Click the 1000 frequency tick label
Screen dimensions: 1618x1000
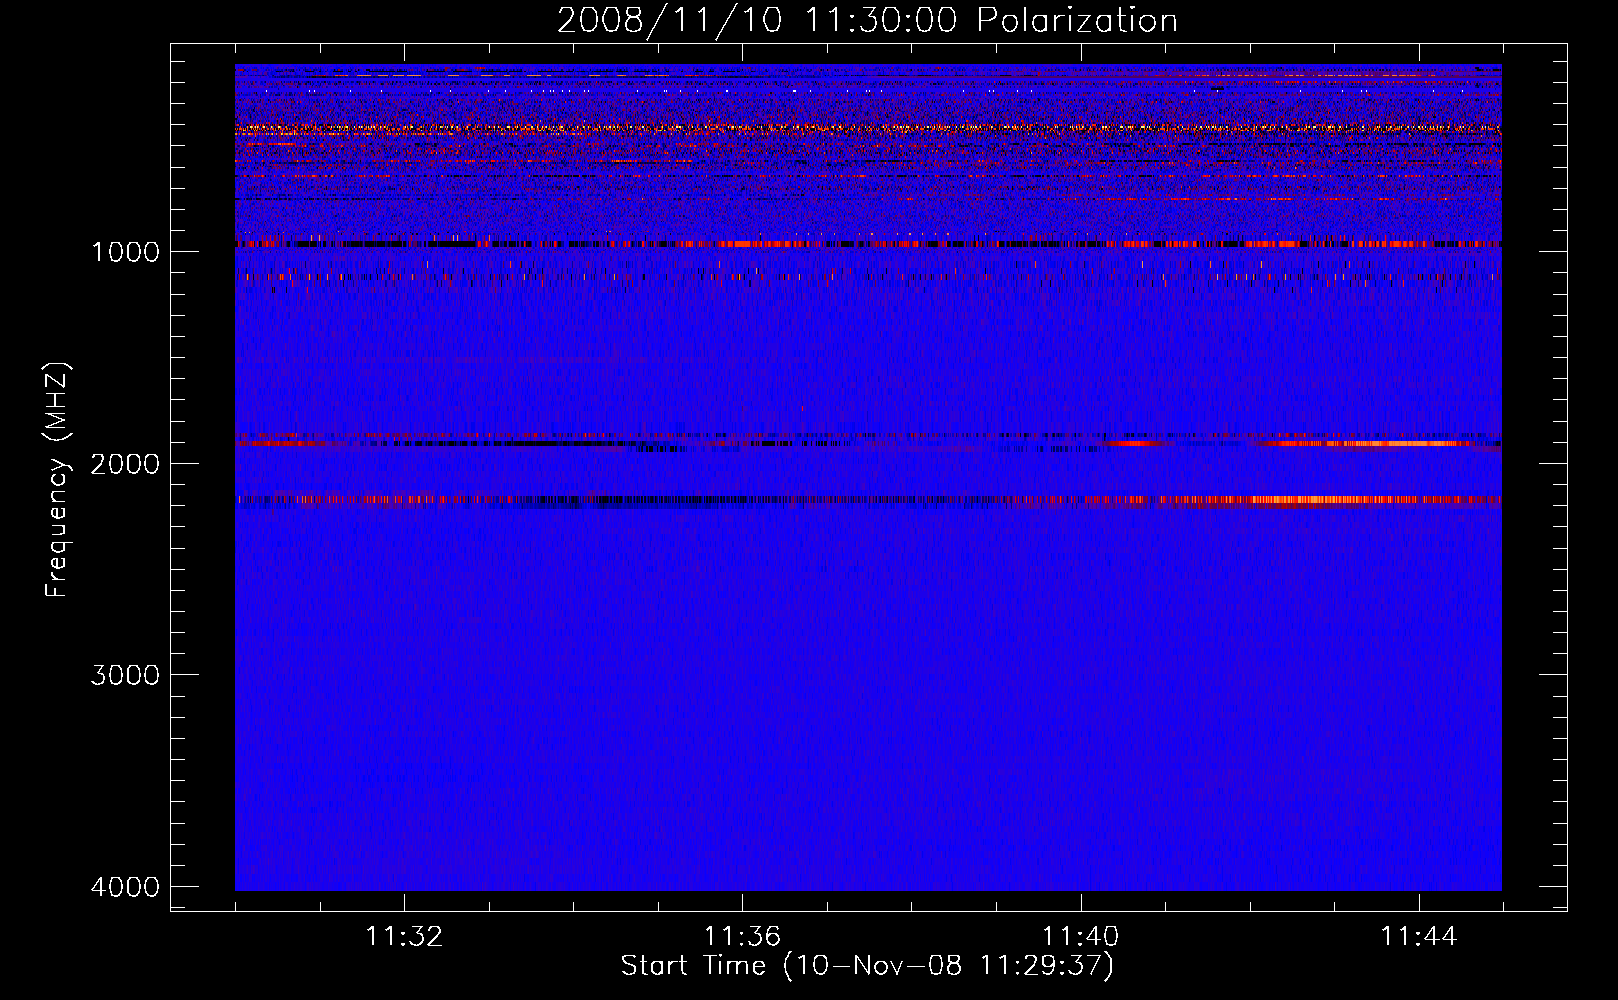pos(125,251)
